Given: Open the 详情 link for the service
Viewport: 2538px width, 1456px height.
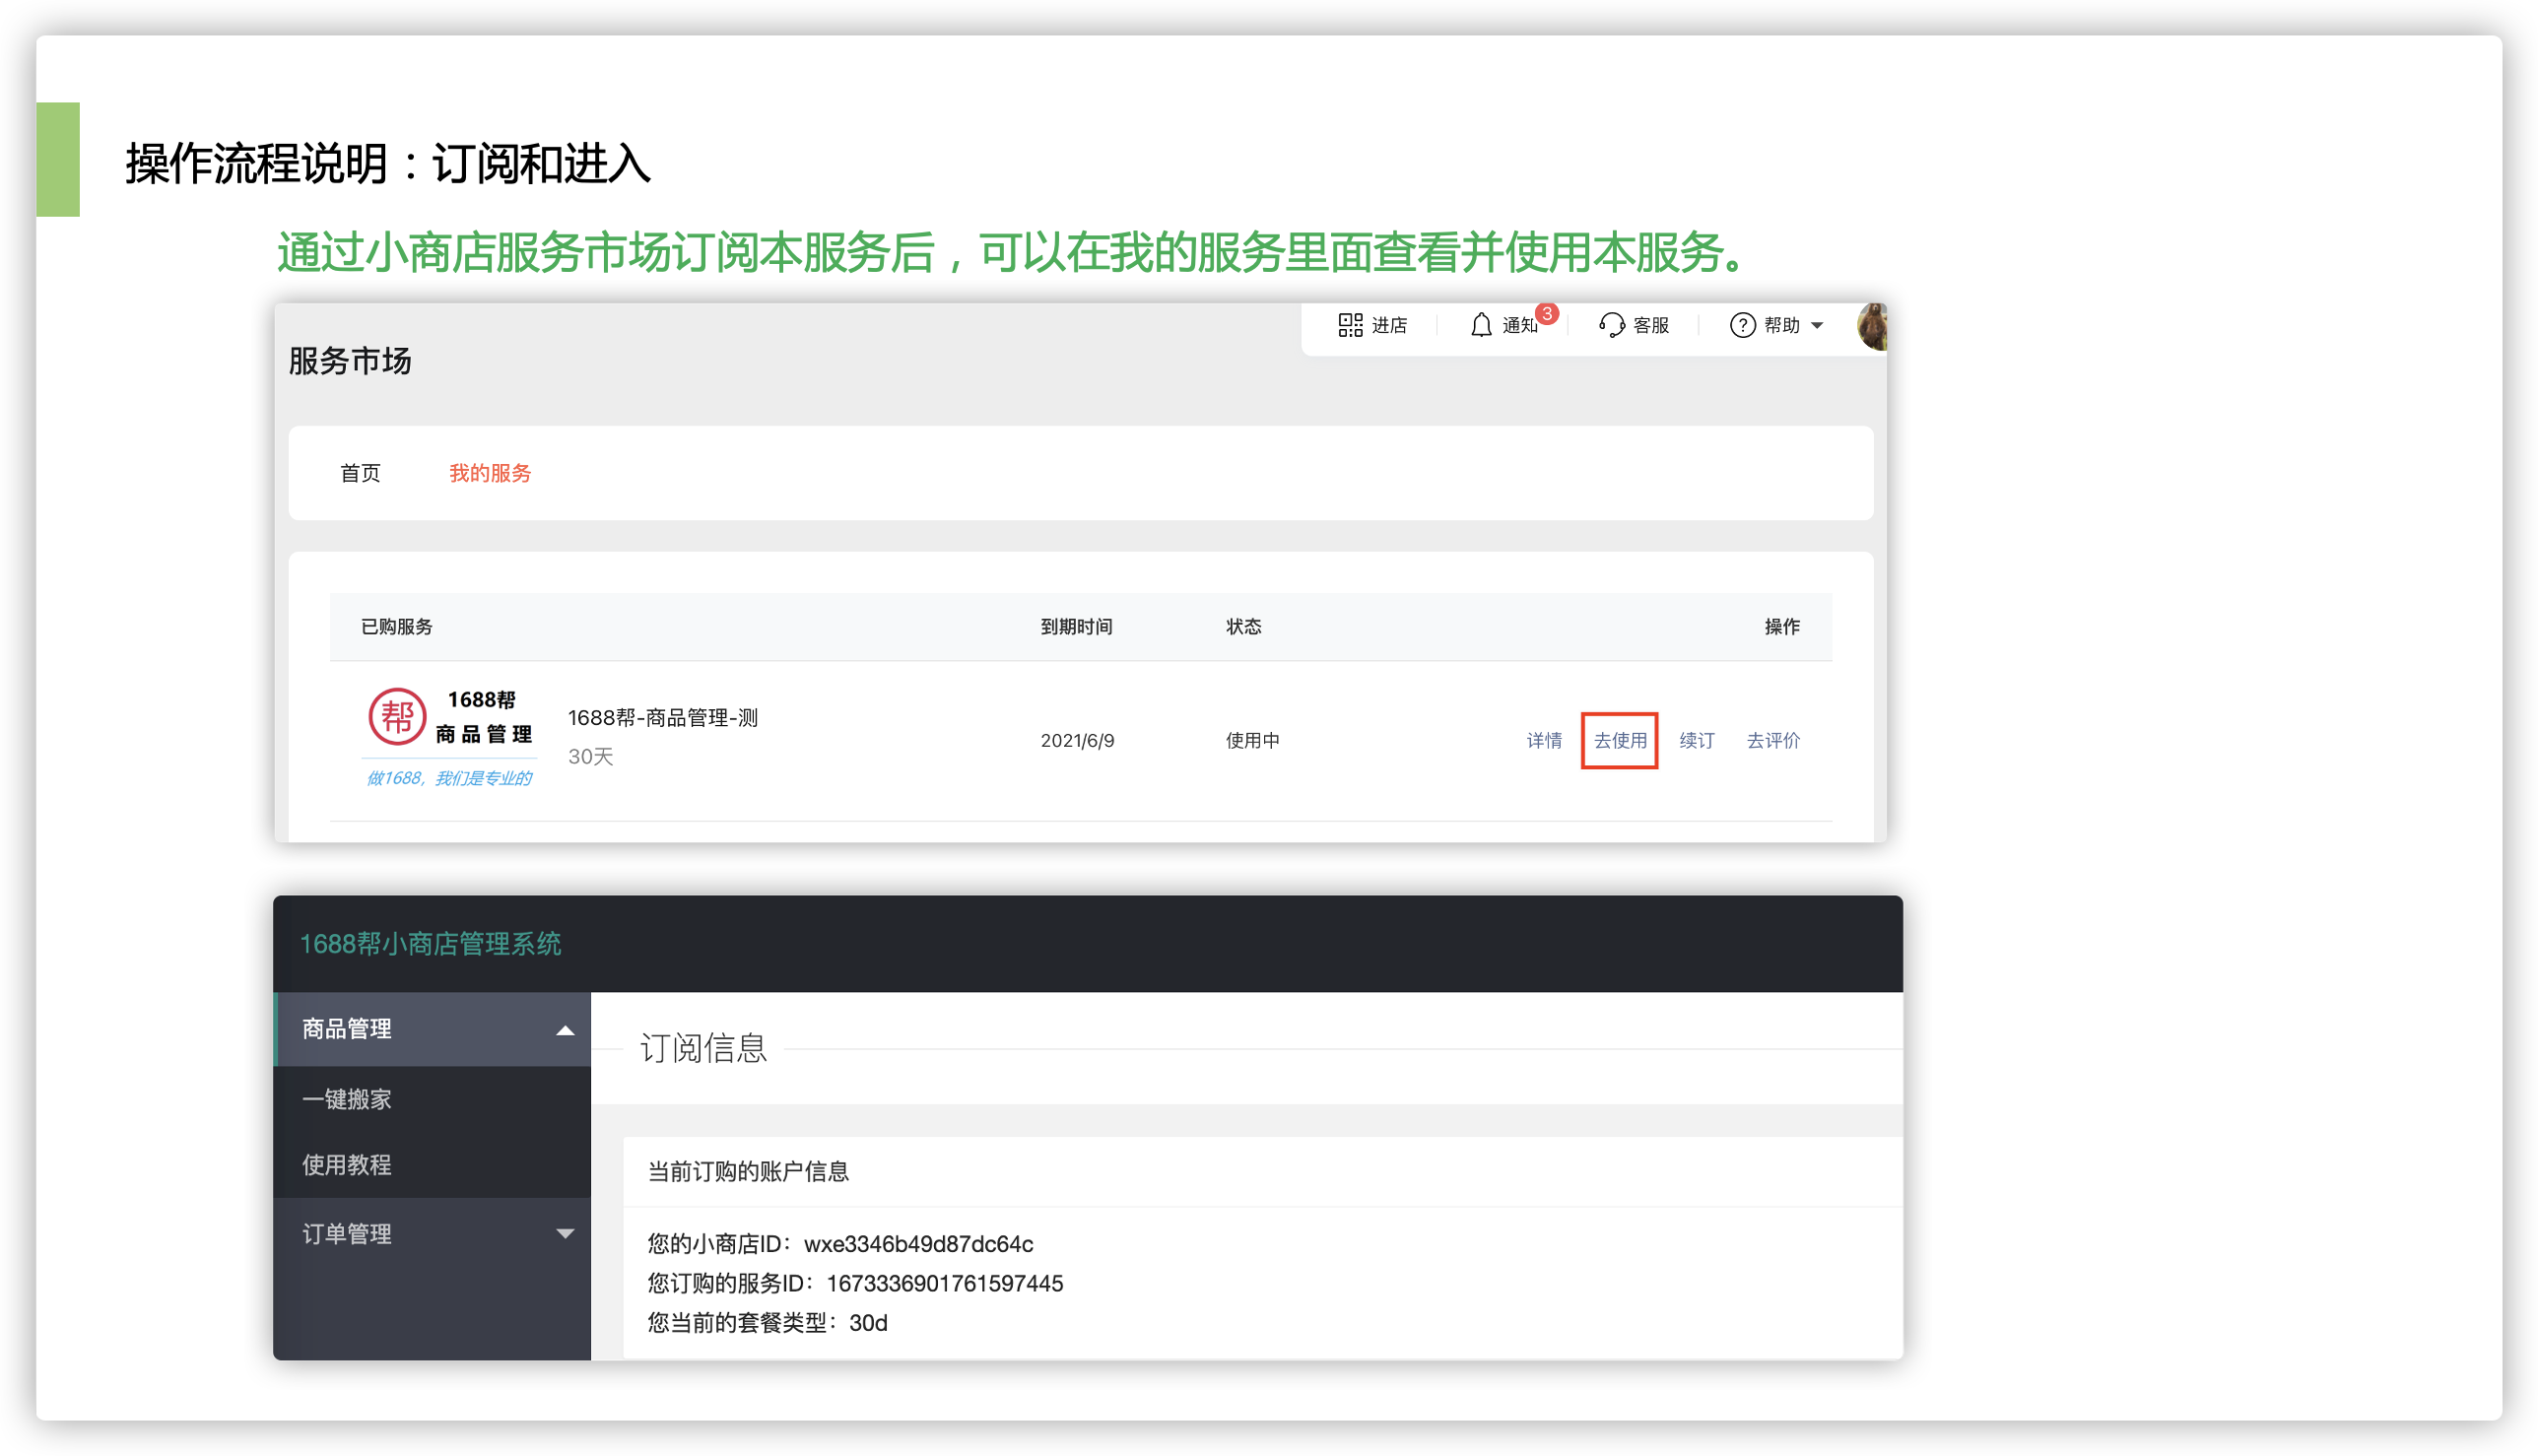Looking at the screenshot, I should [x=1543, y=740].
